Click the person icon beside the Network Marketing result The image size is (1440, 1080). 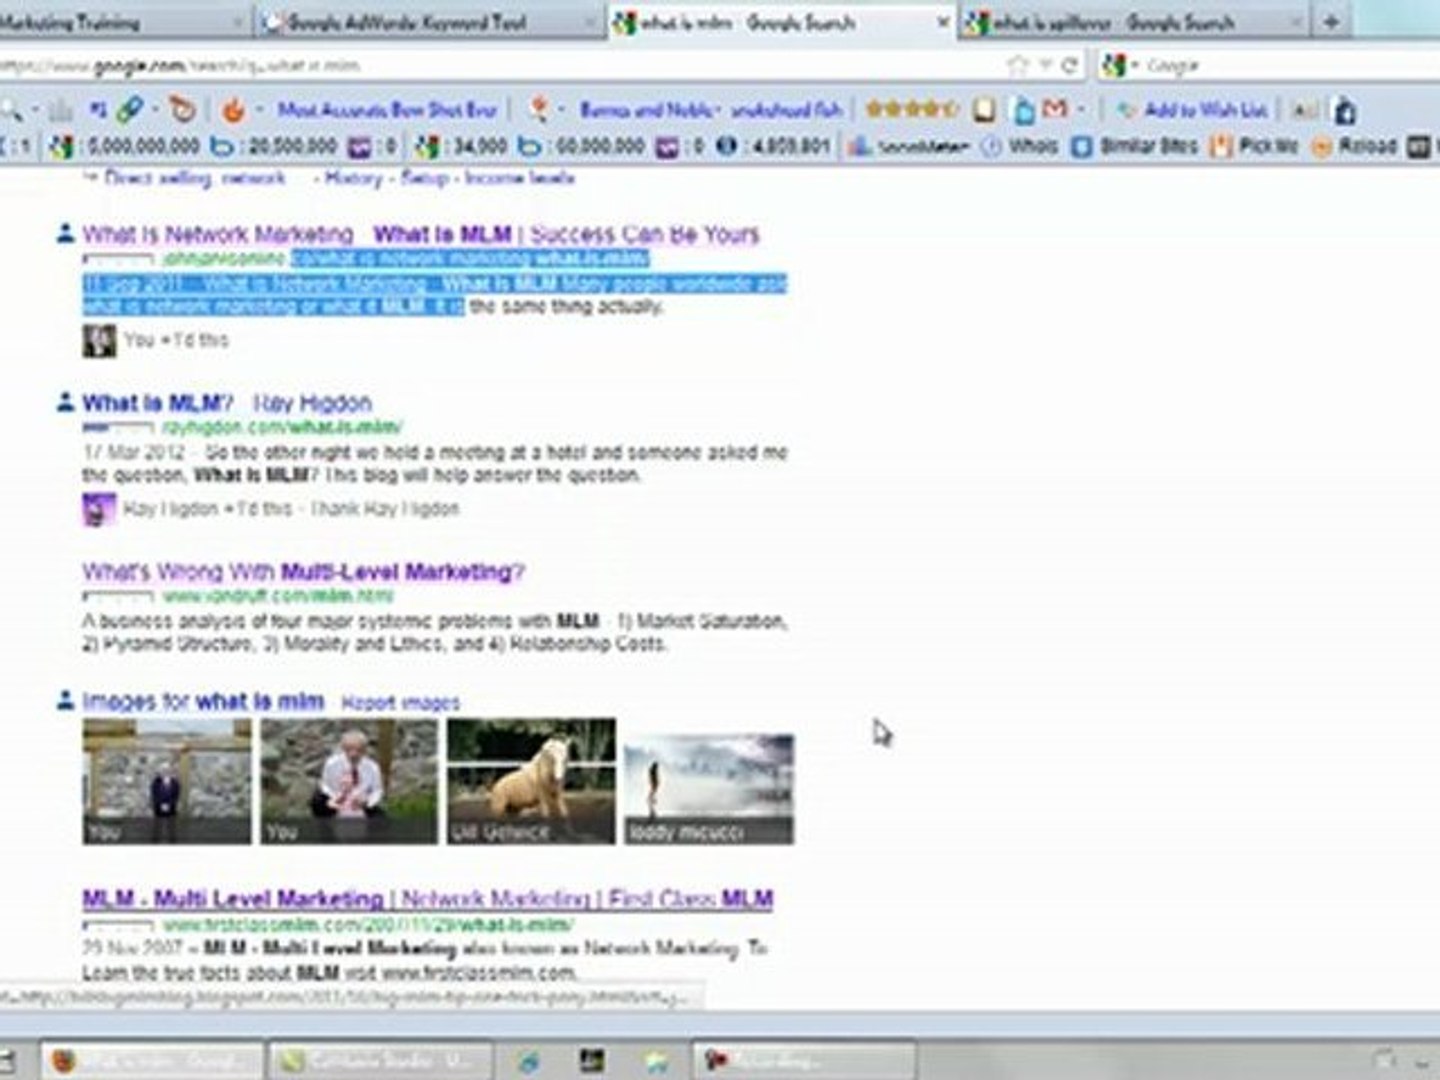click(x=65, y=233)
